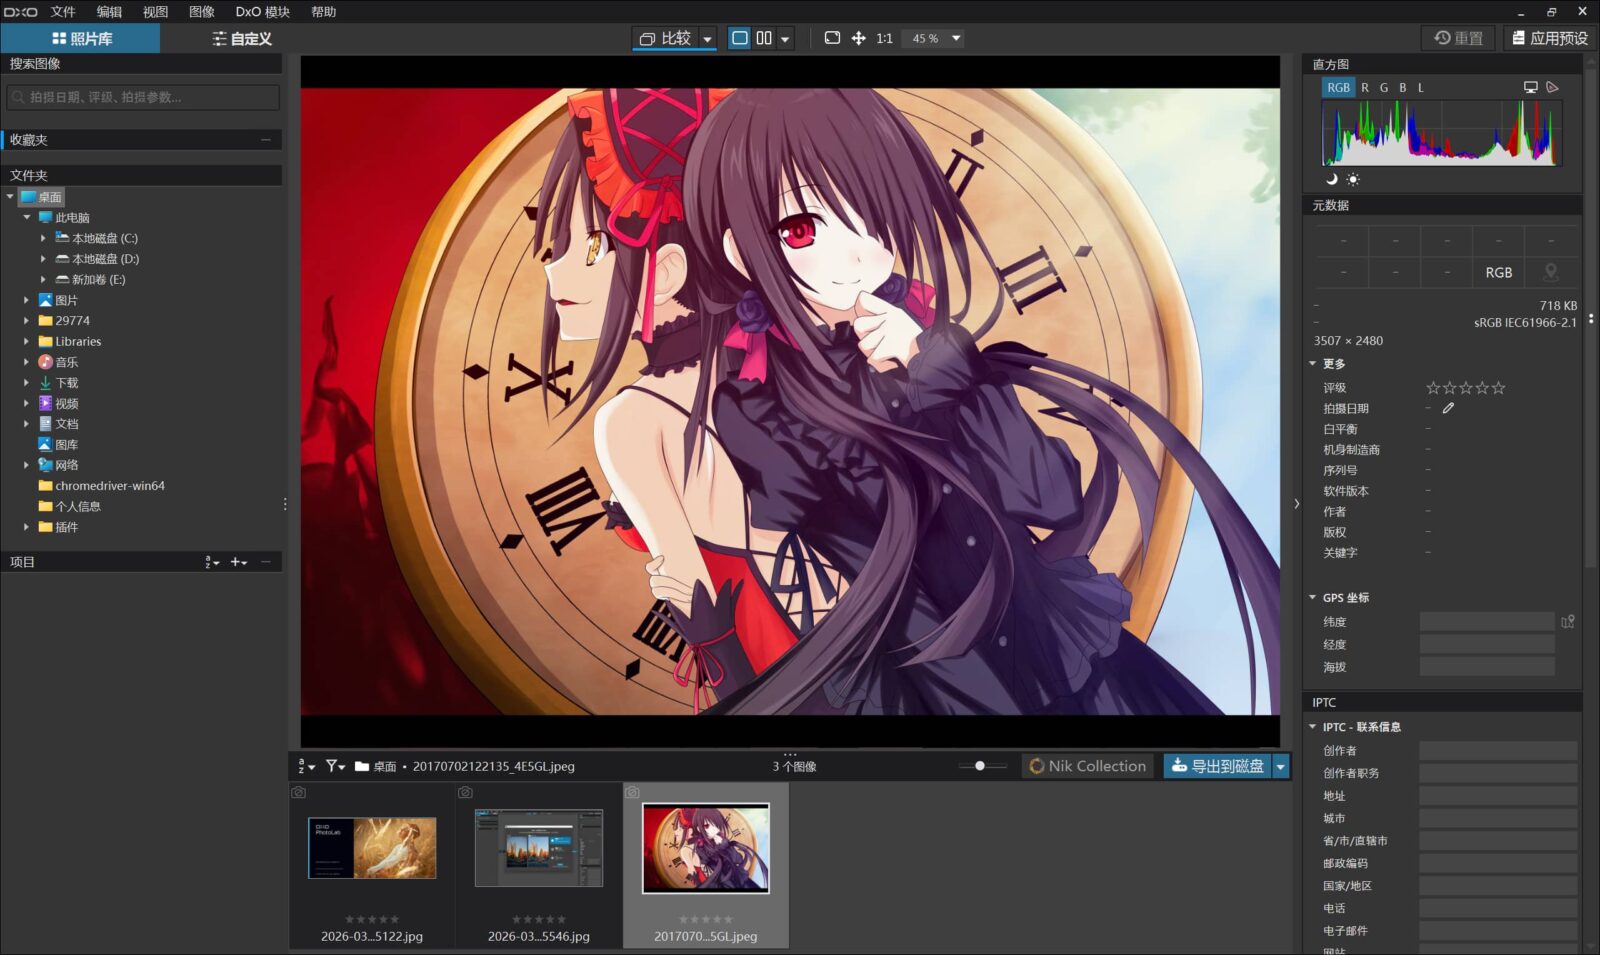Screen dimensions: 1600x955
Task: Select single image view mode
Action: click(740, 38)
